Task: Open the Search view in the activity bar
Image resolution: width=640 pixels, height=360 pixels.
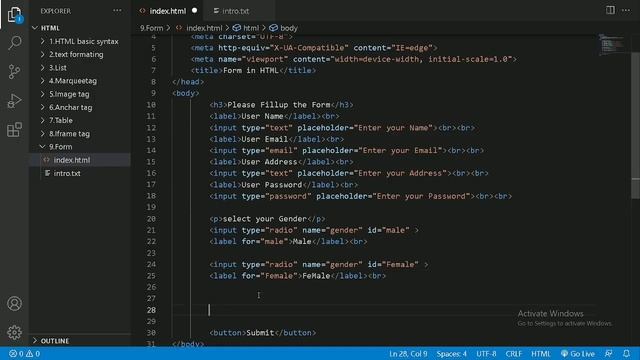Action: coord(14,42)
